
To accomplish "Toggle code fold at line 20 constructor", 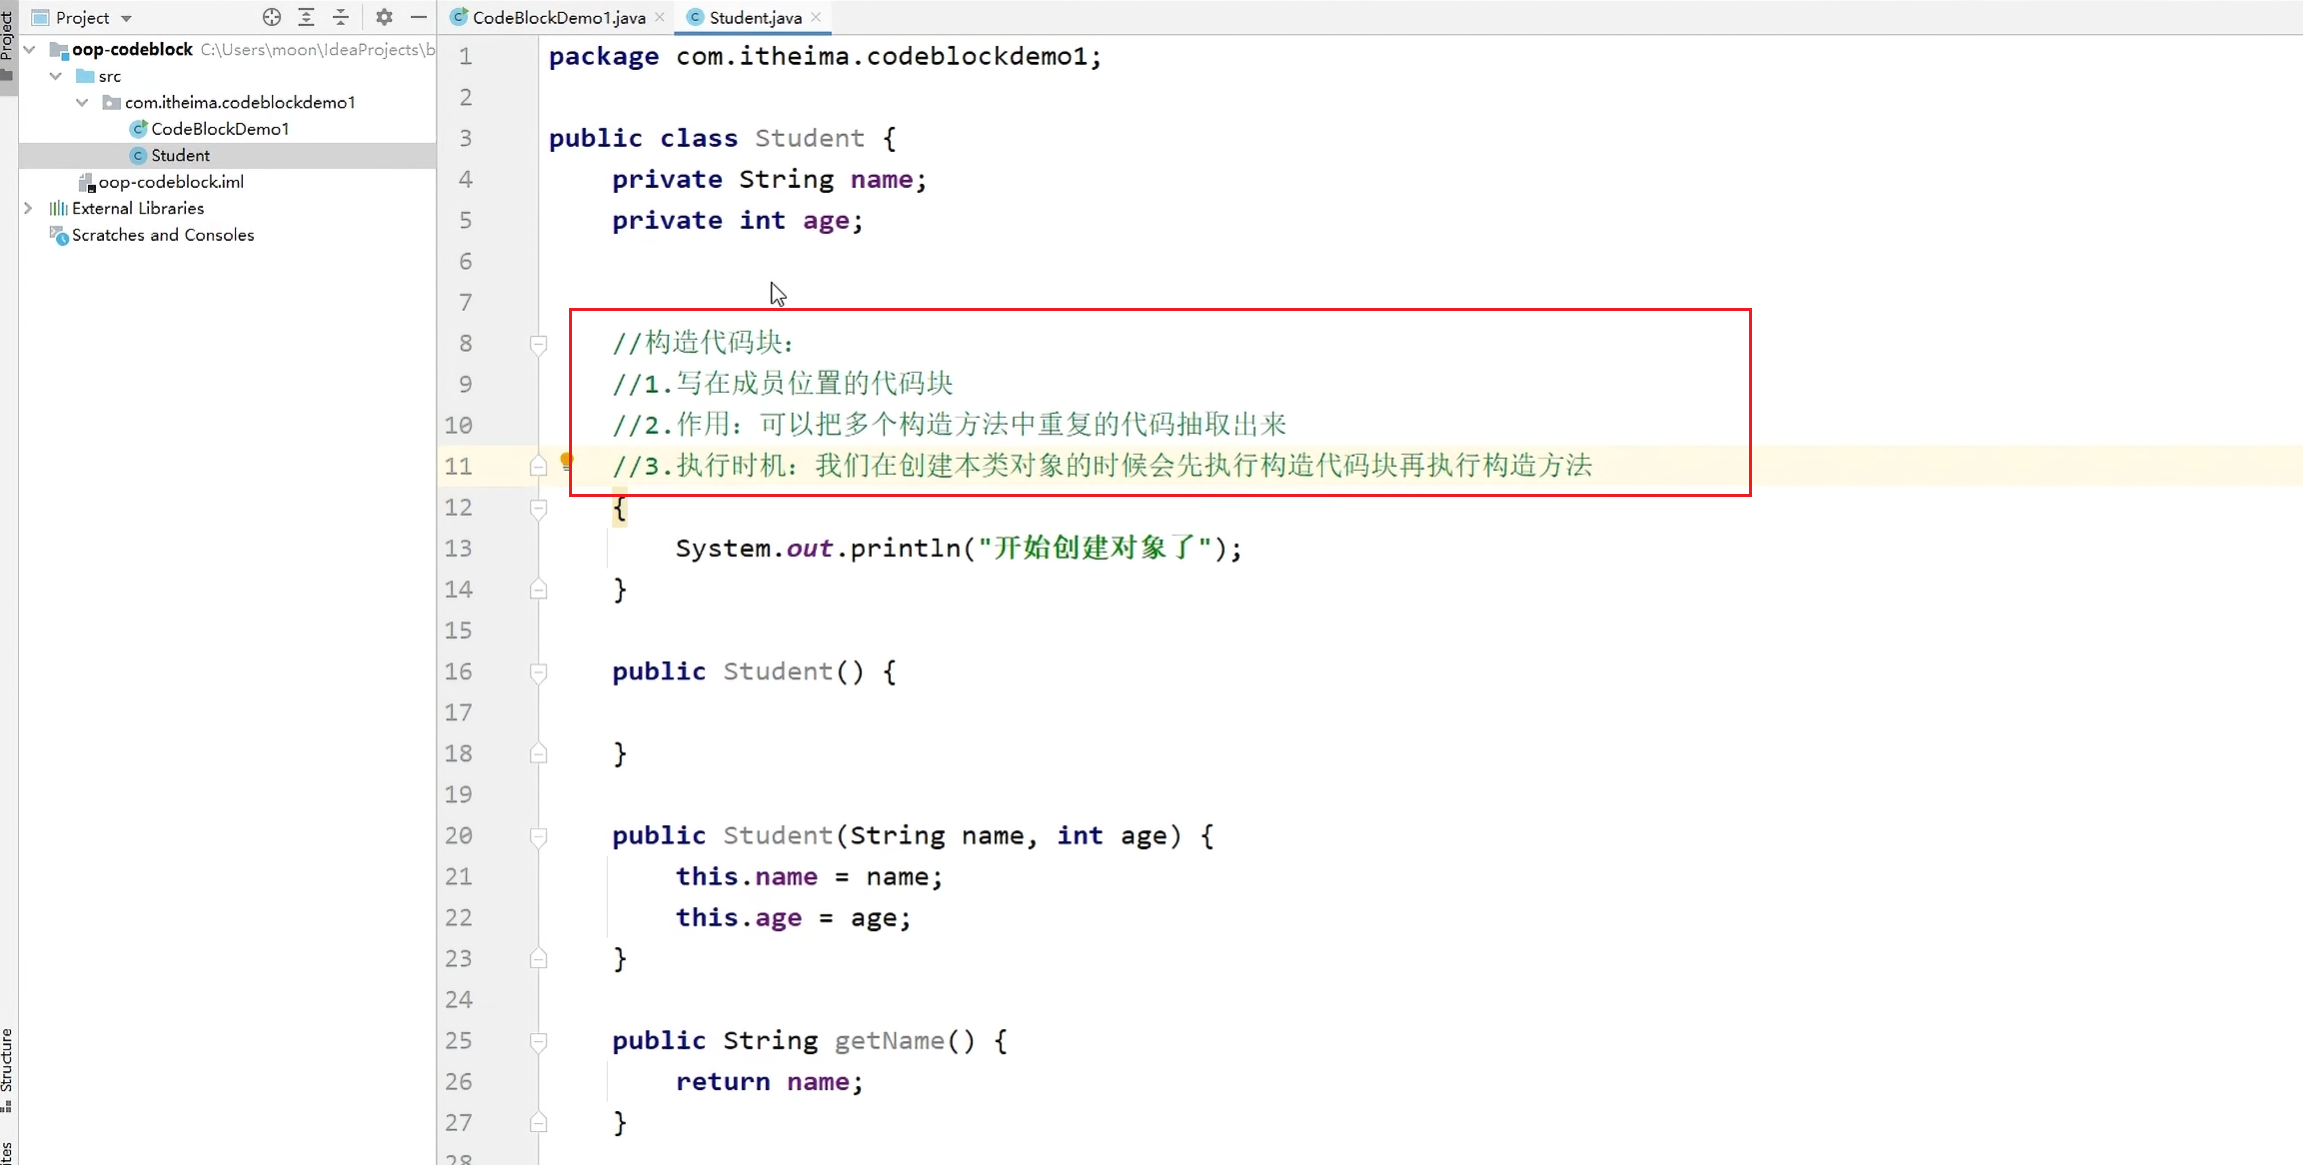I will pos(538,836).
